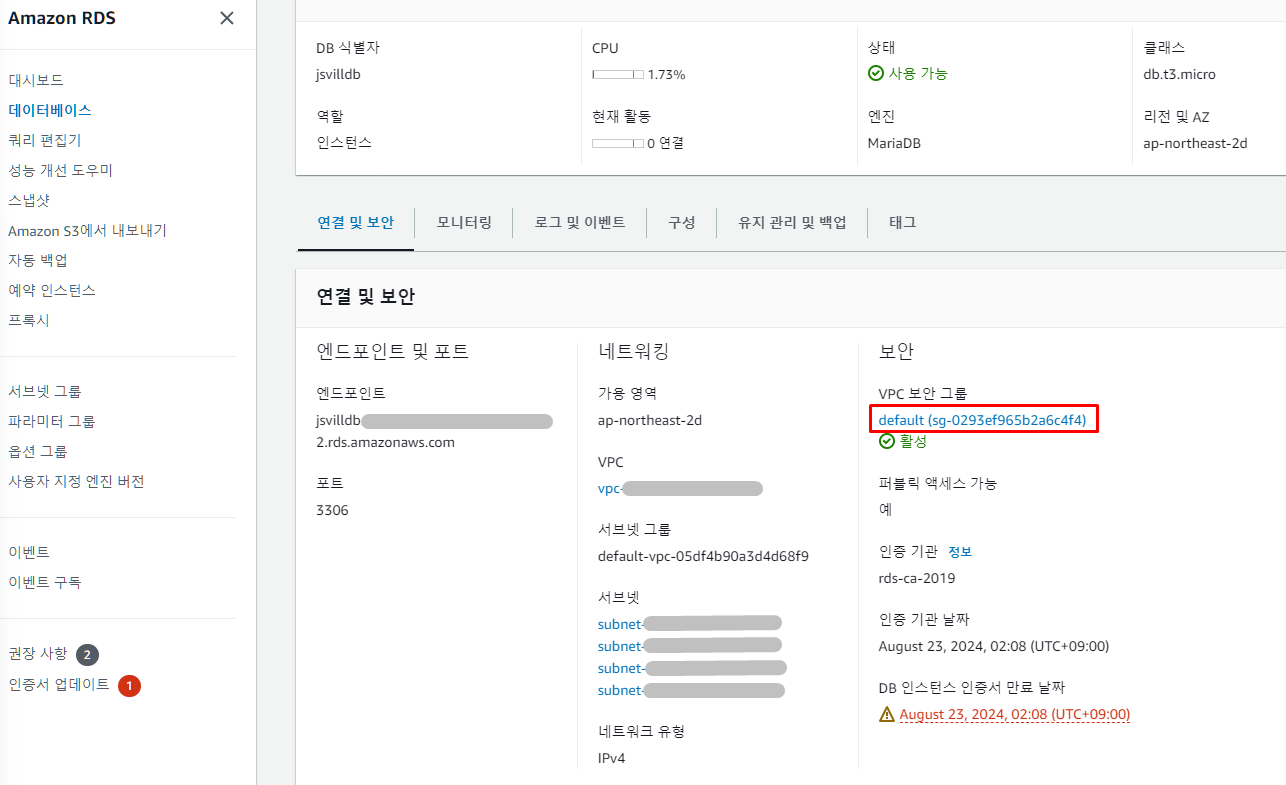Open the 프록시 sidebar item

pos(29,320)
